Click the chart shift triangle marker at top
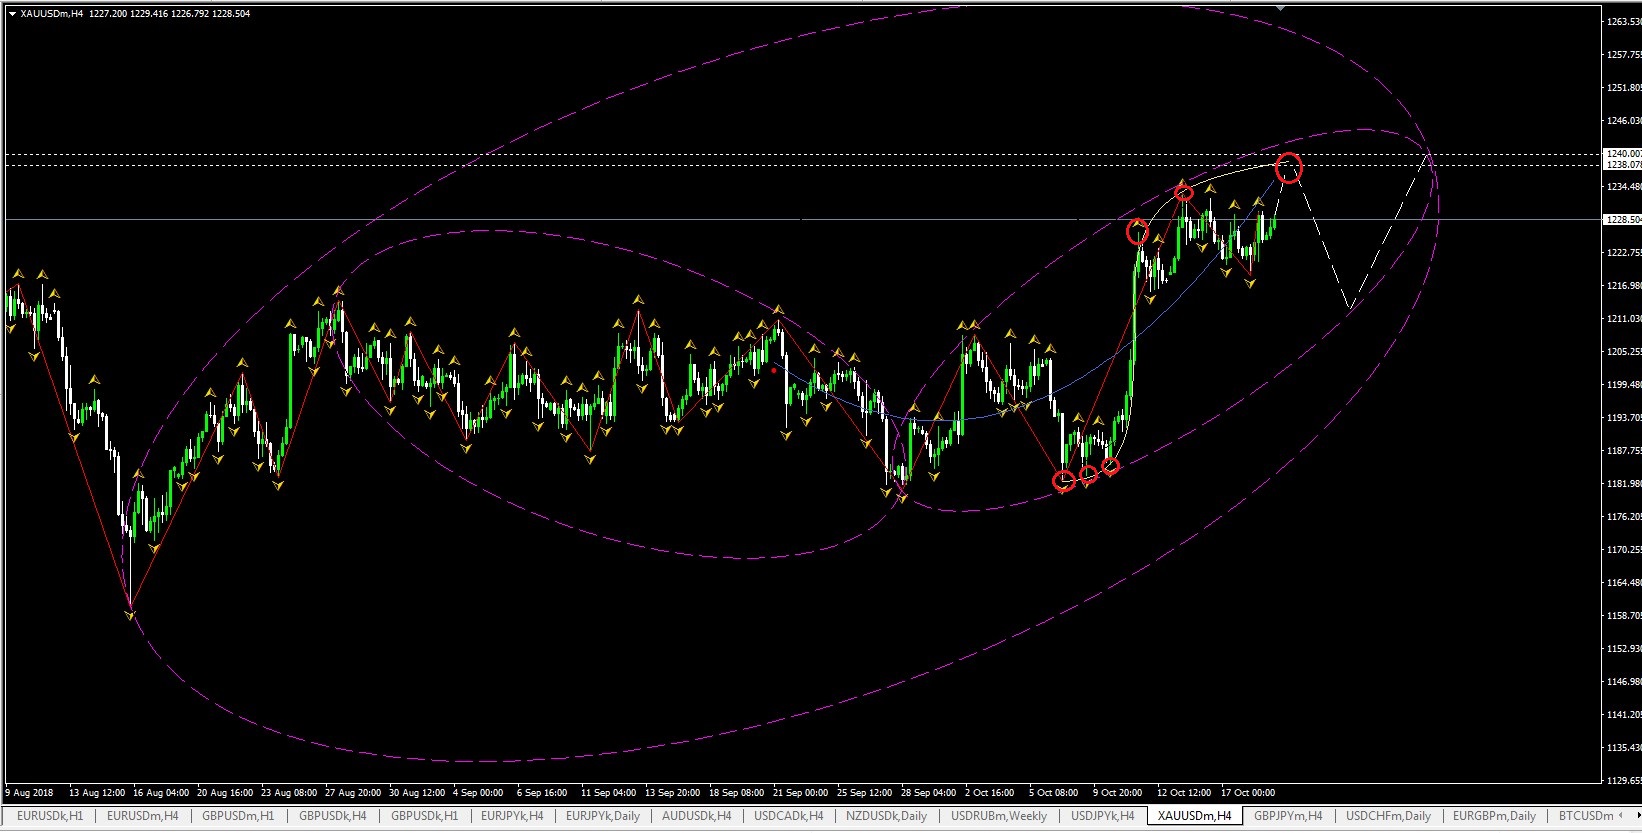Image resolution: width=1642 pixels, height=833 pixels. pos(1280,8)
